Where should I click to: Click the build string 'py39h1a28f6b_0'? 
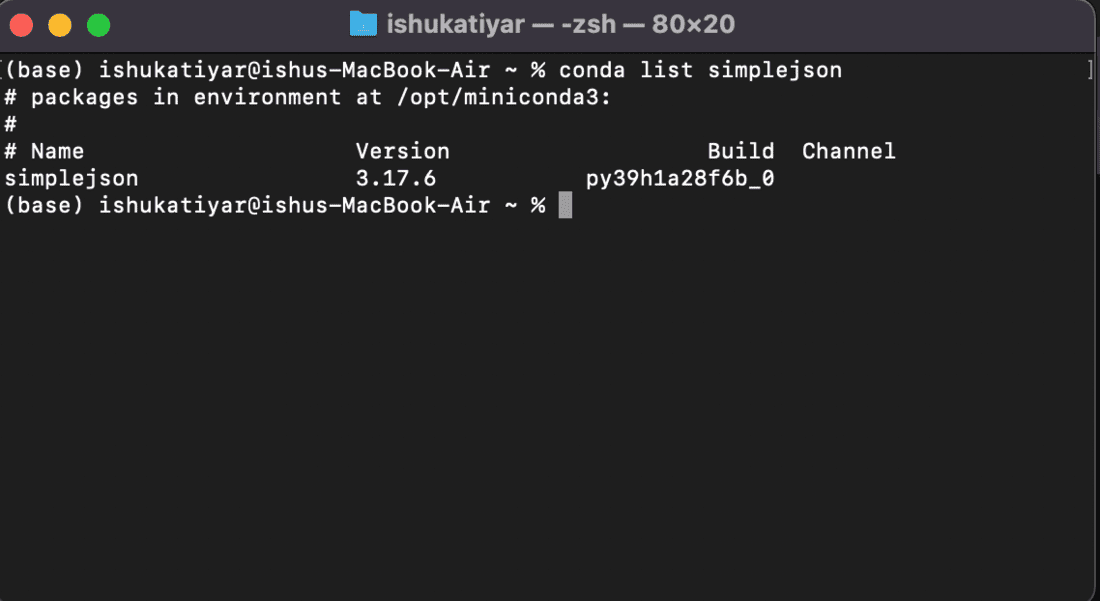680,179
